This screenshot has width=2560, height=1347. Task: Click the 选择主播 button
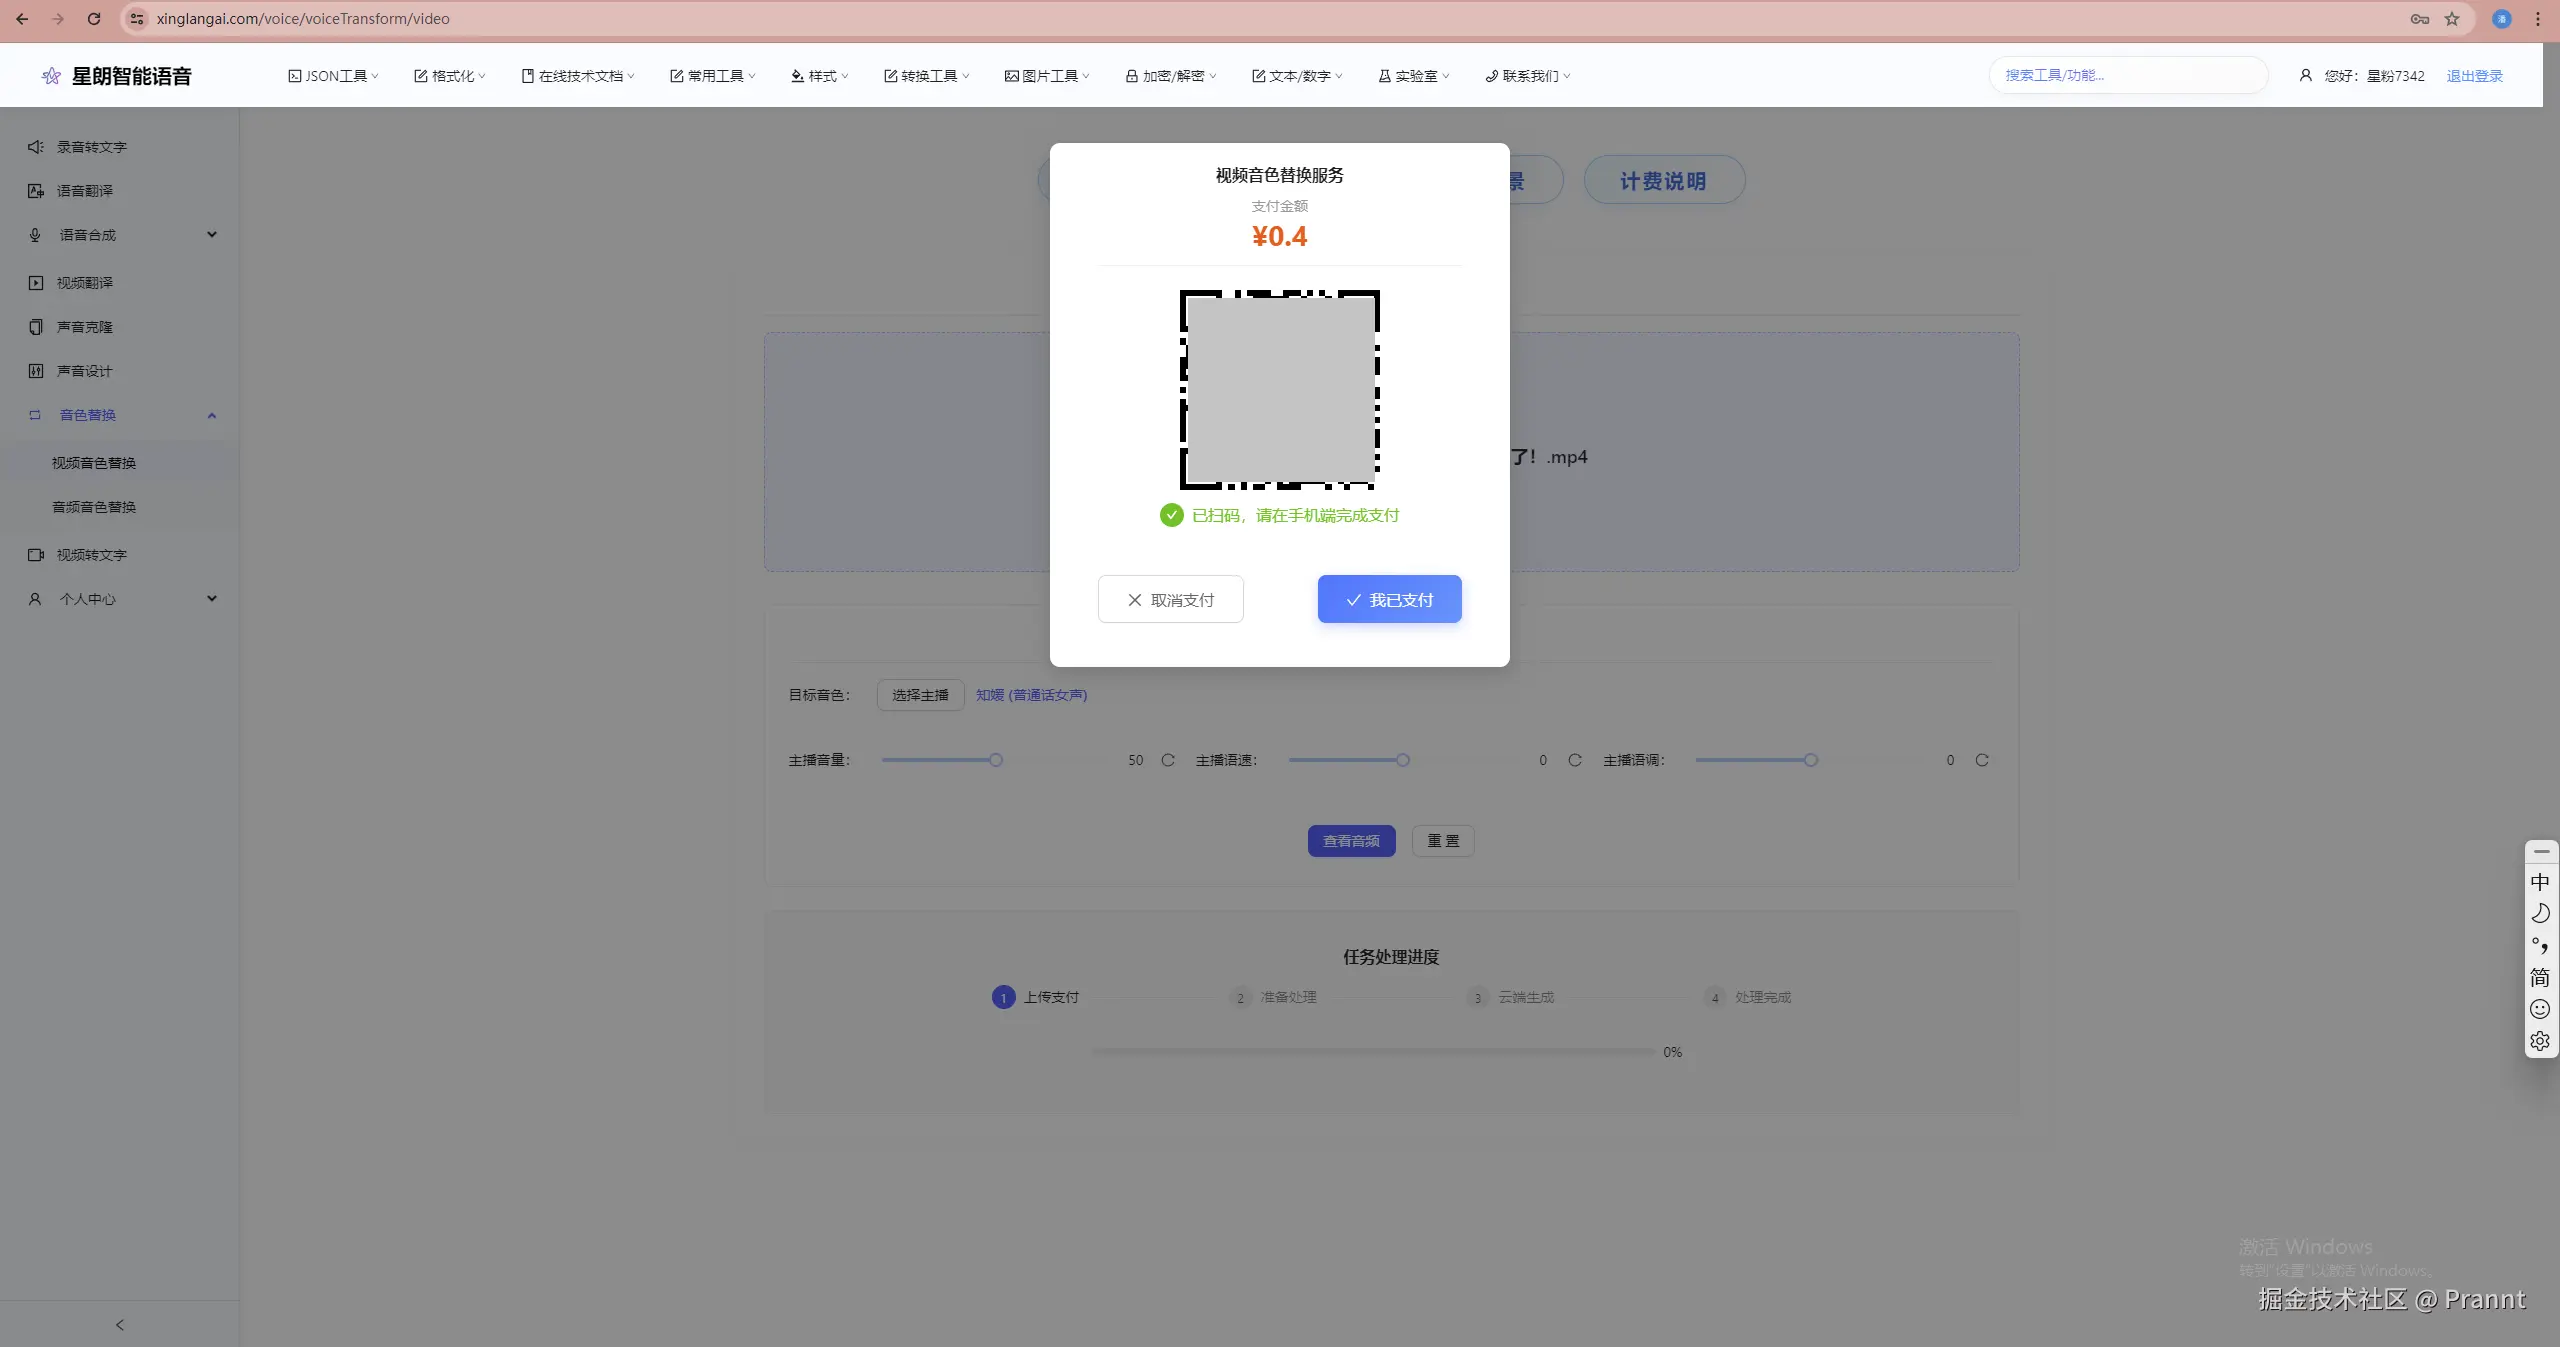point(920,695)
